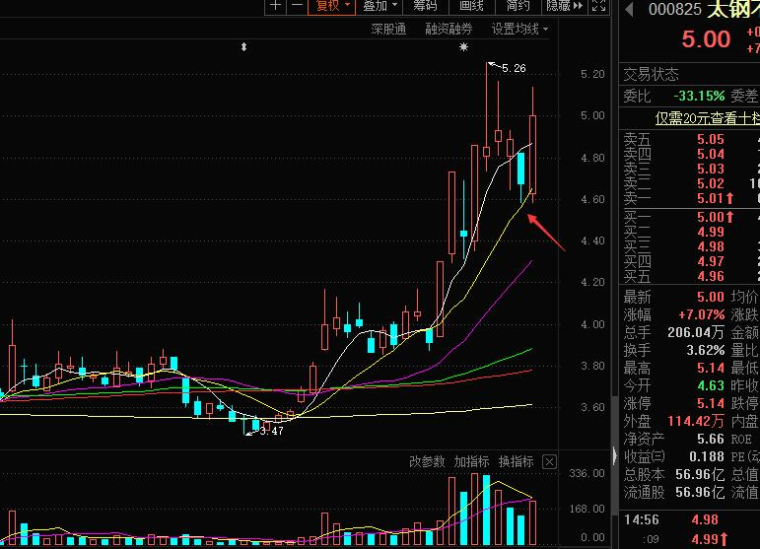Screen dimensions: 760x549
Task: Click the 融资融券 margin trading label
Action: (448, 29)
